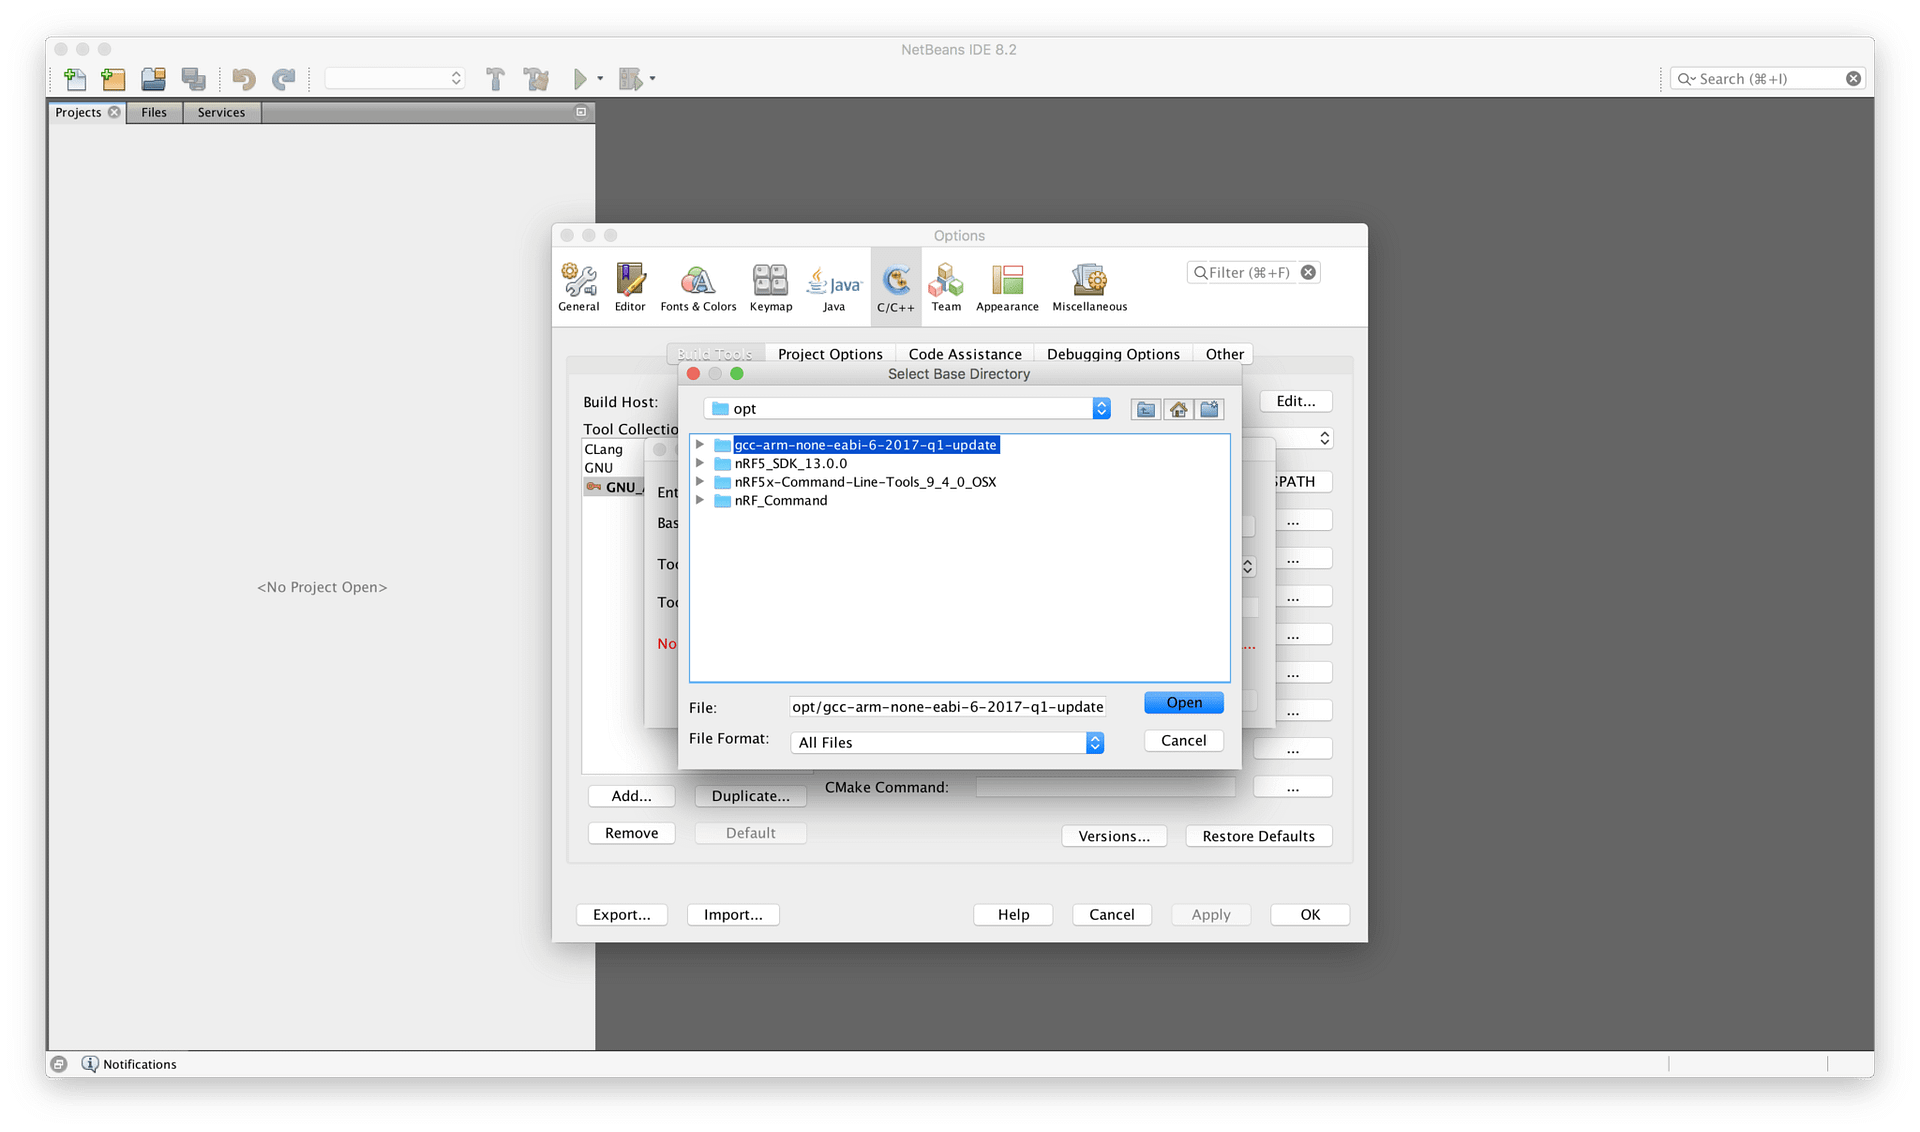
Task: Click the New Folder icon
Action: tap(1210, 409)
